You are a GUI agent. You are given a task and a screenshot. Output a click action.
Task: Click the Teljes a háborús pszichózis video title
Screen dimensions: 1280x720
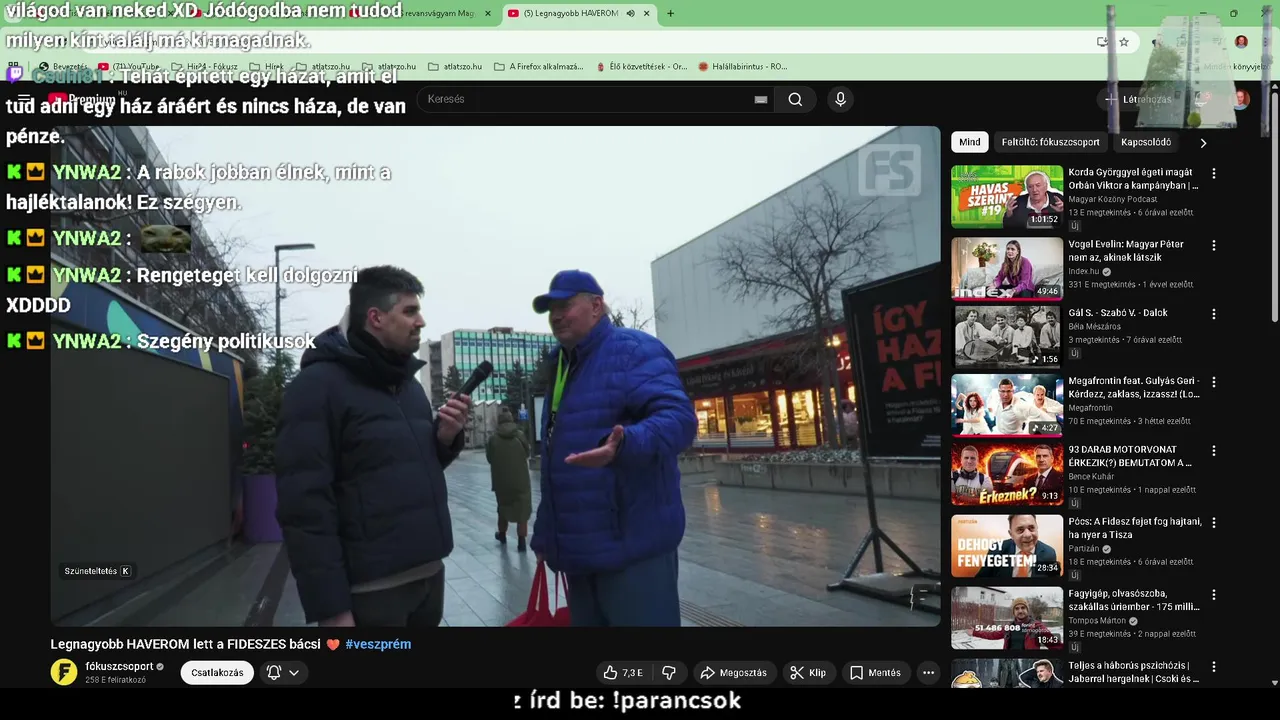(x=1134, y=672)
